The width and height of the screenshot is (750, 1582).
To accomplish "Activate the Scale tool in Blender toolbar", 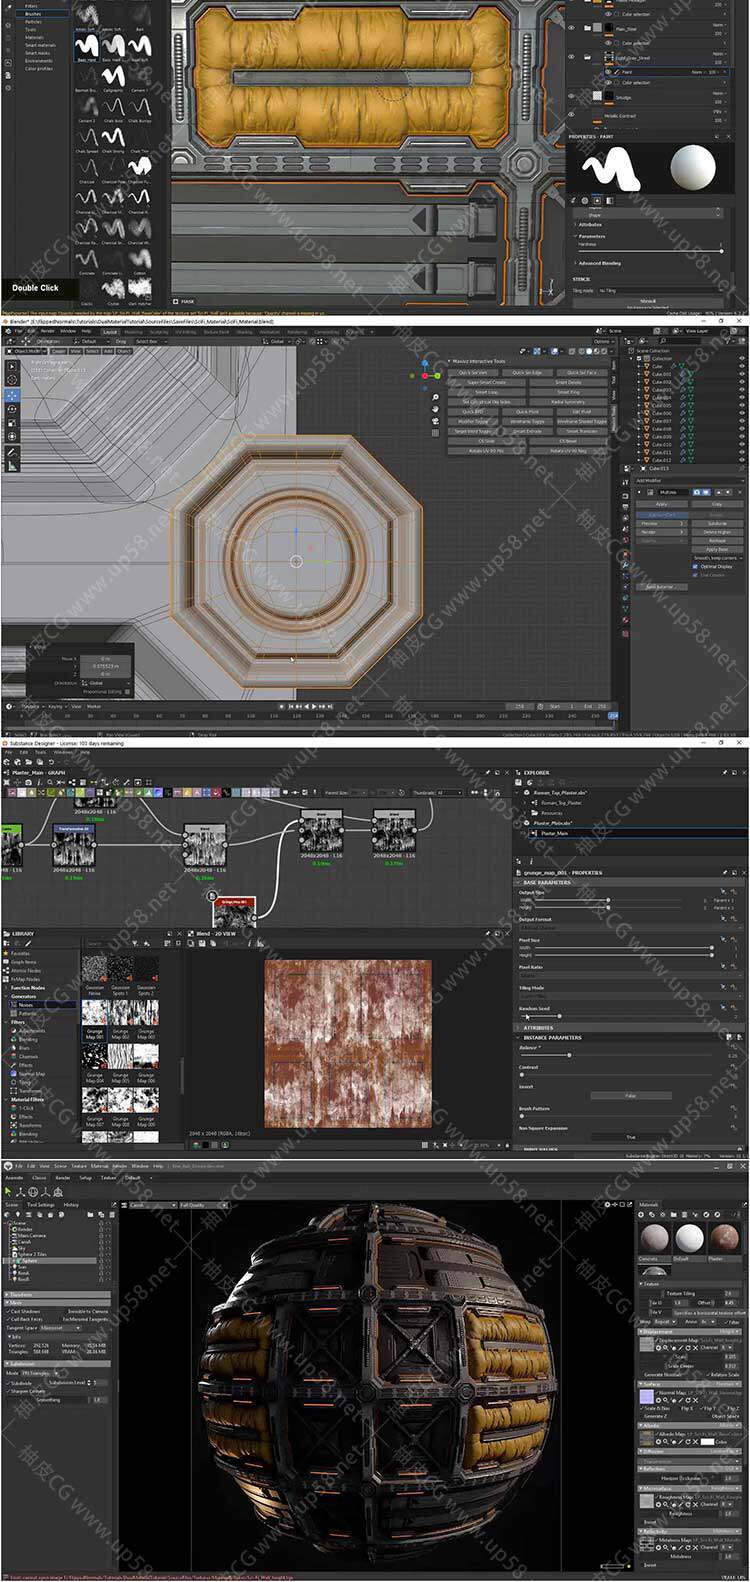I will coord(11,423).
